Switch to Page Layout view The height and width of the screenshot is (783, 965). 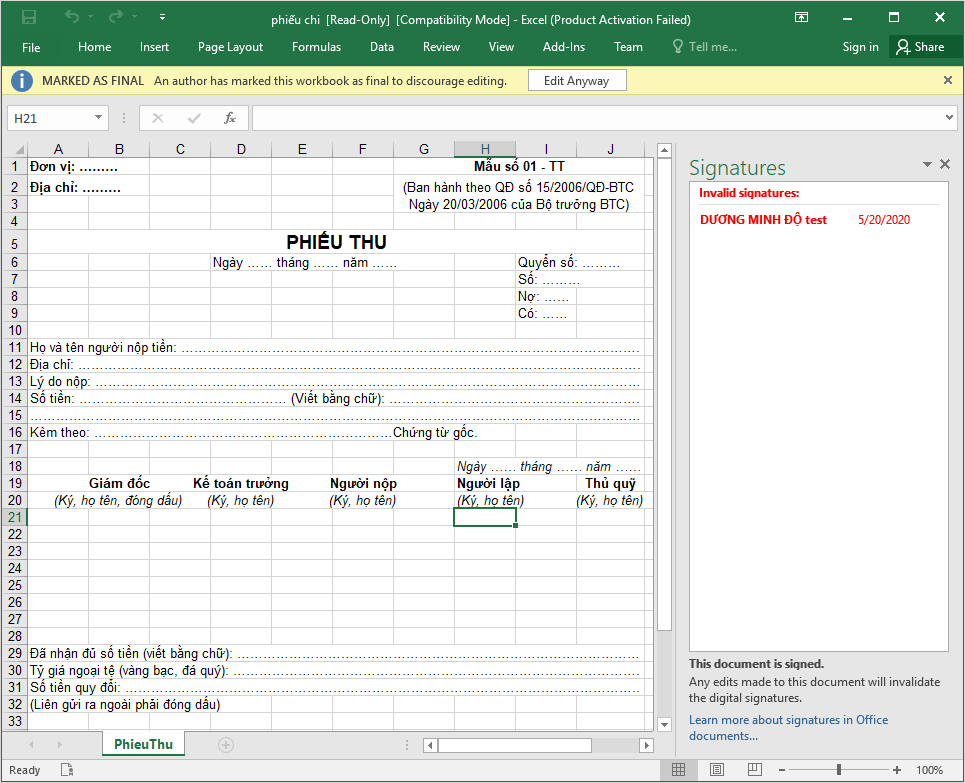[716, 770]
